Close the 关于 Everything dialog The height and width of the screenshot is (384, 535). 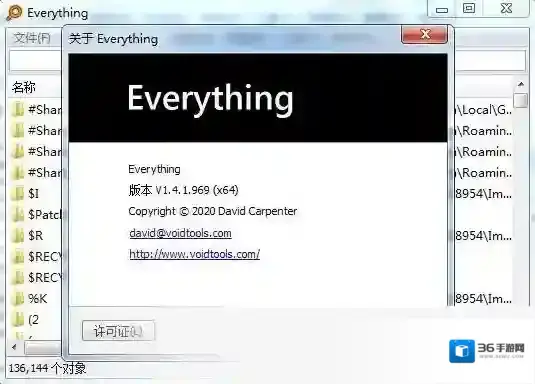pos(424,34)
